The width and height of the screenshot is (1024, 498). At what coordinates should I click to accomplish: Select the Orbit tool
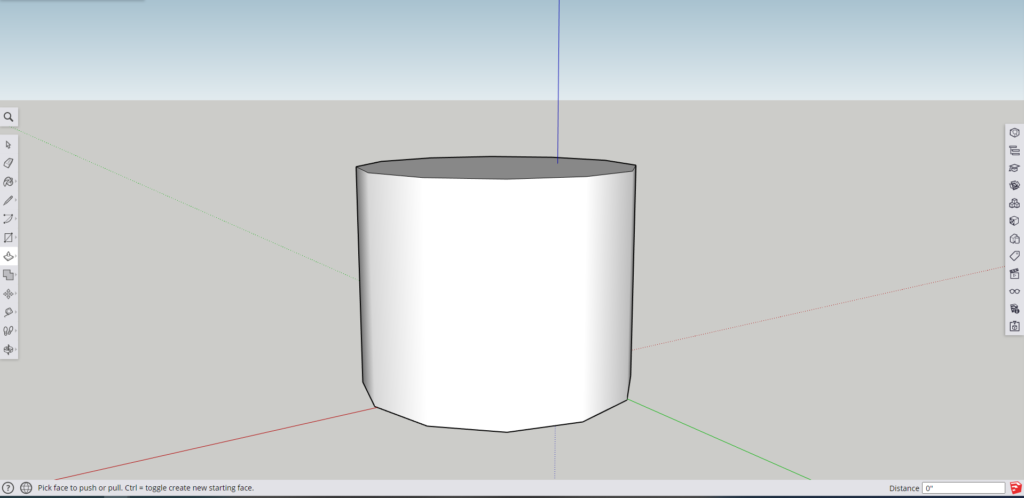8,350
